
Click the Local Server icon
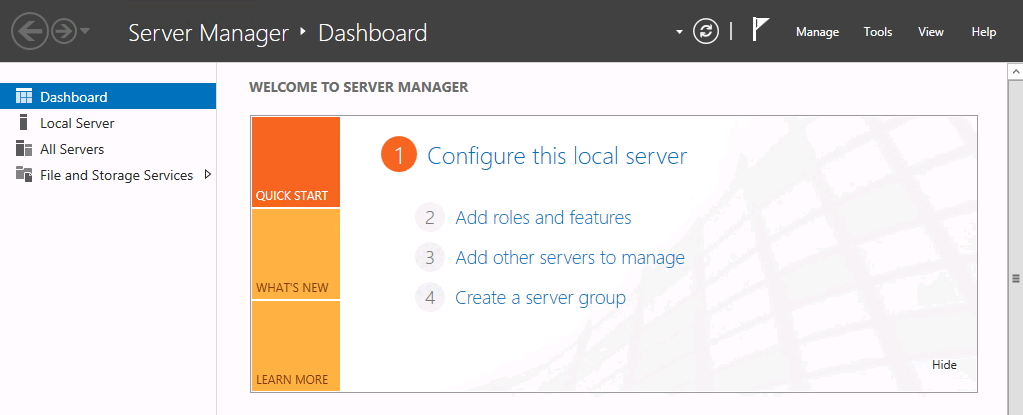(24, 122)
